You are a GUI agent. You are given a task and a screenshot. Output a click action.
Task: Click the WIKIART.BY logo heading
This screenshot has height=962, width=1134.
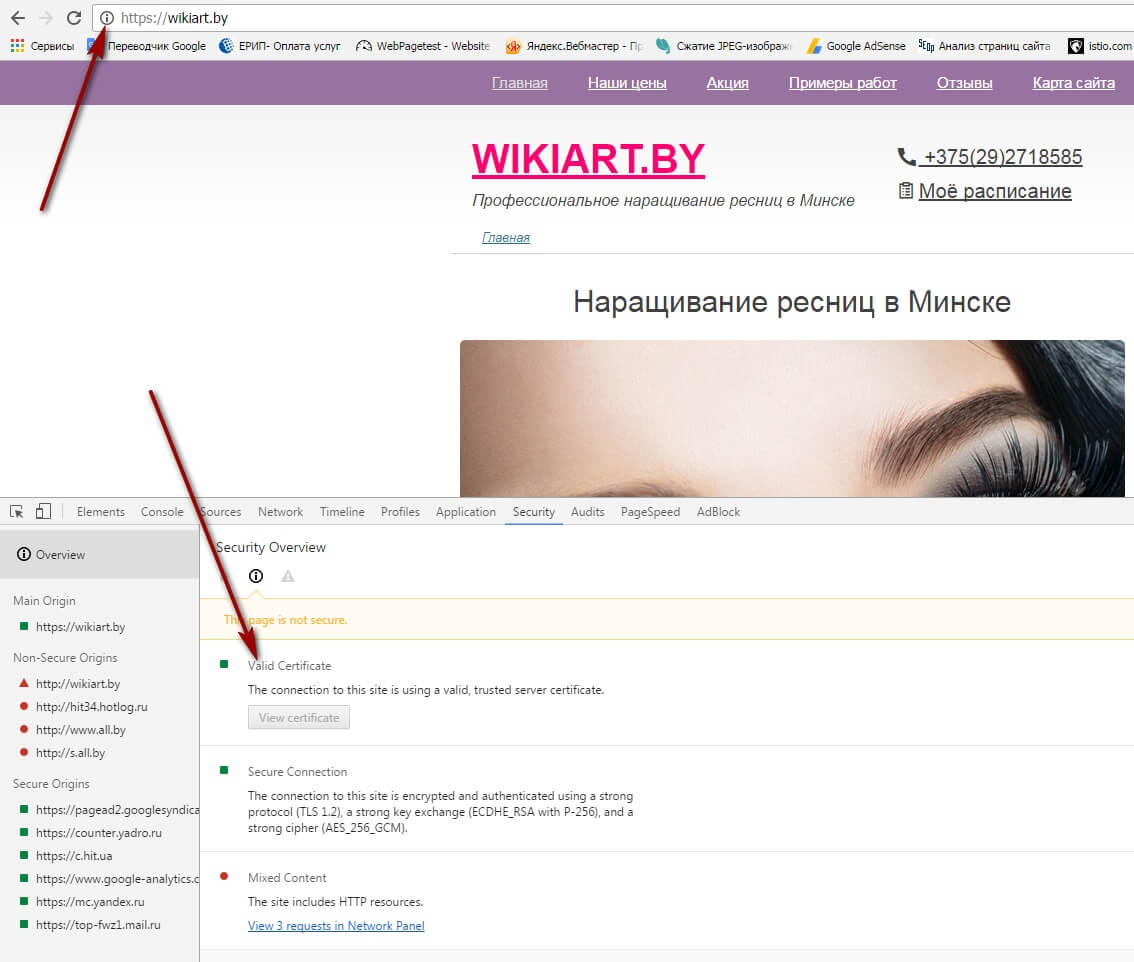(x=588, y=159)
